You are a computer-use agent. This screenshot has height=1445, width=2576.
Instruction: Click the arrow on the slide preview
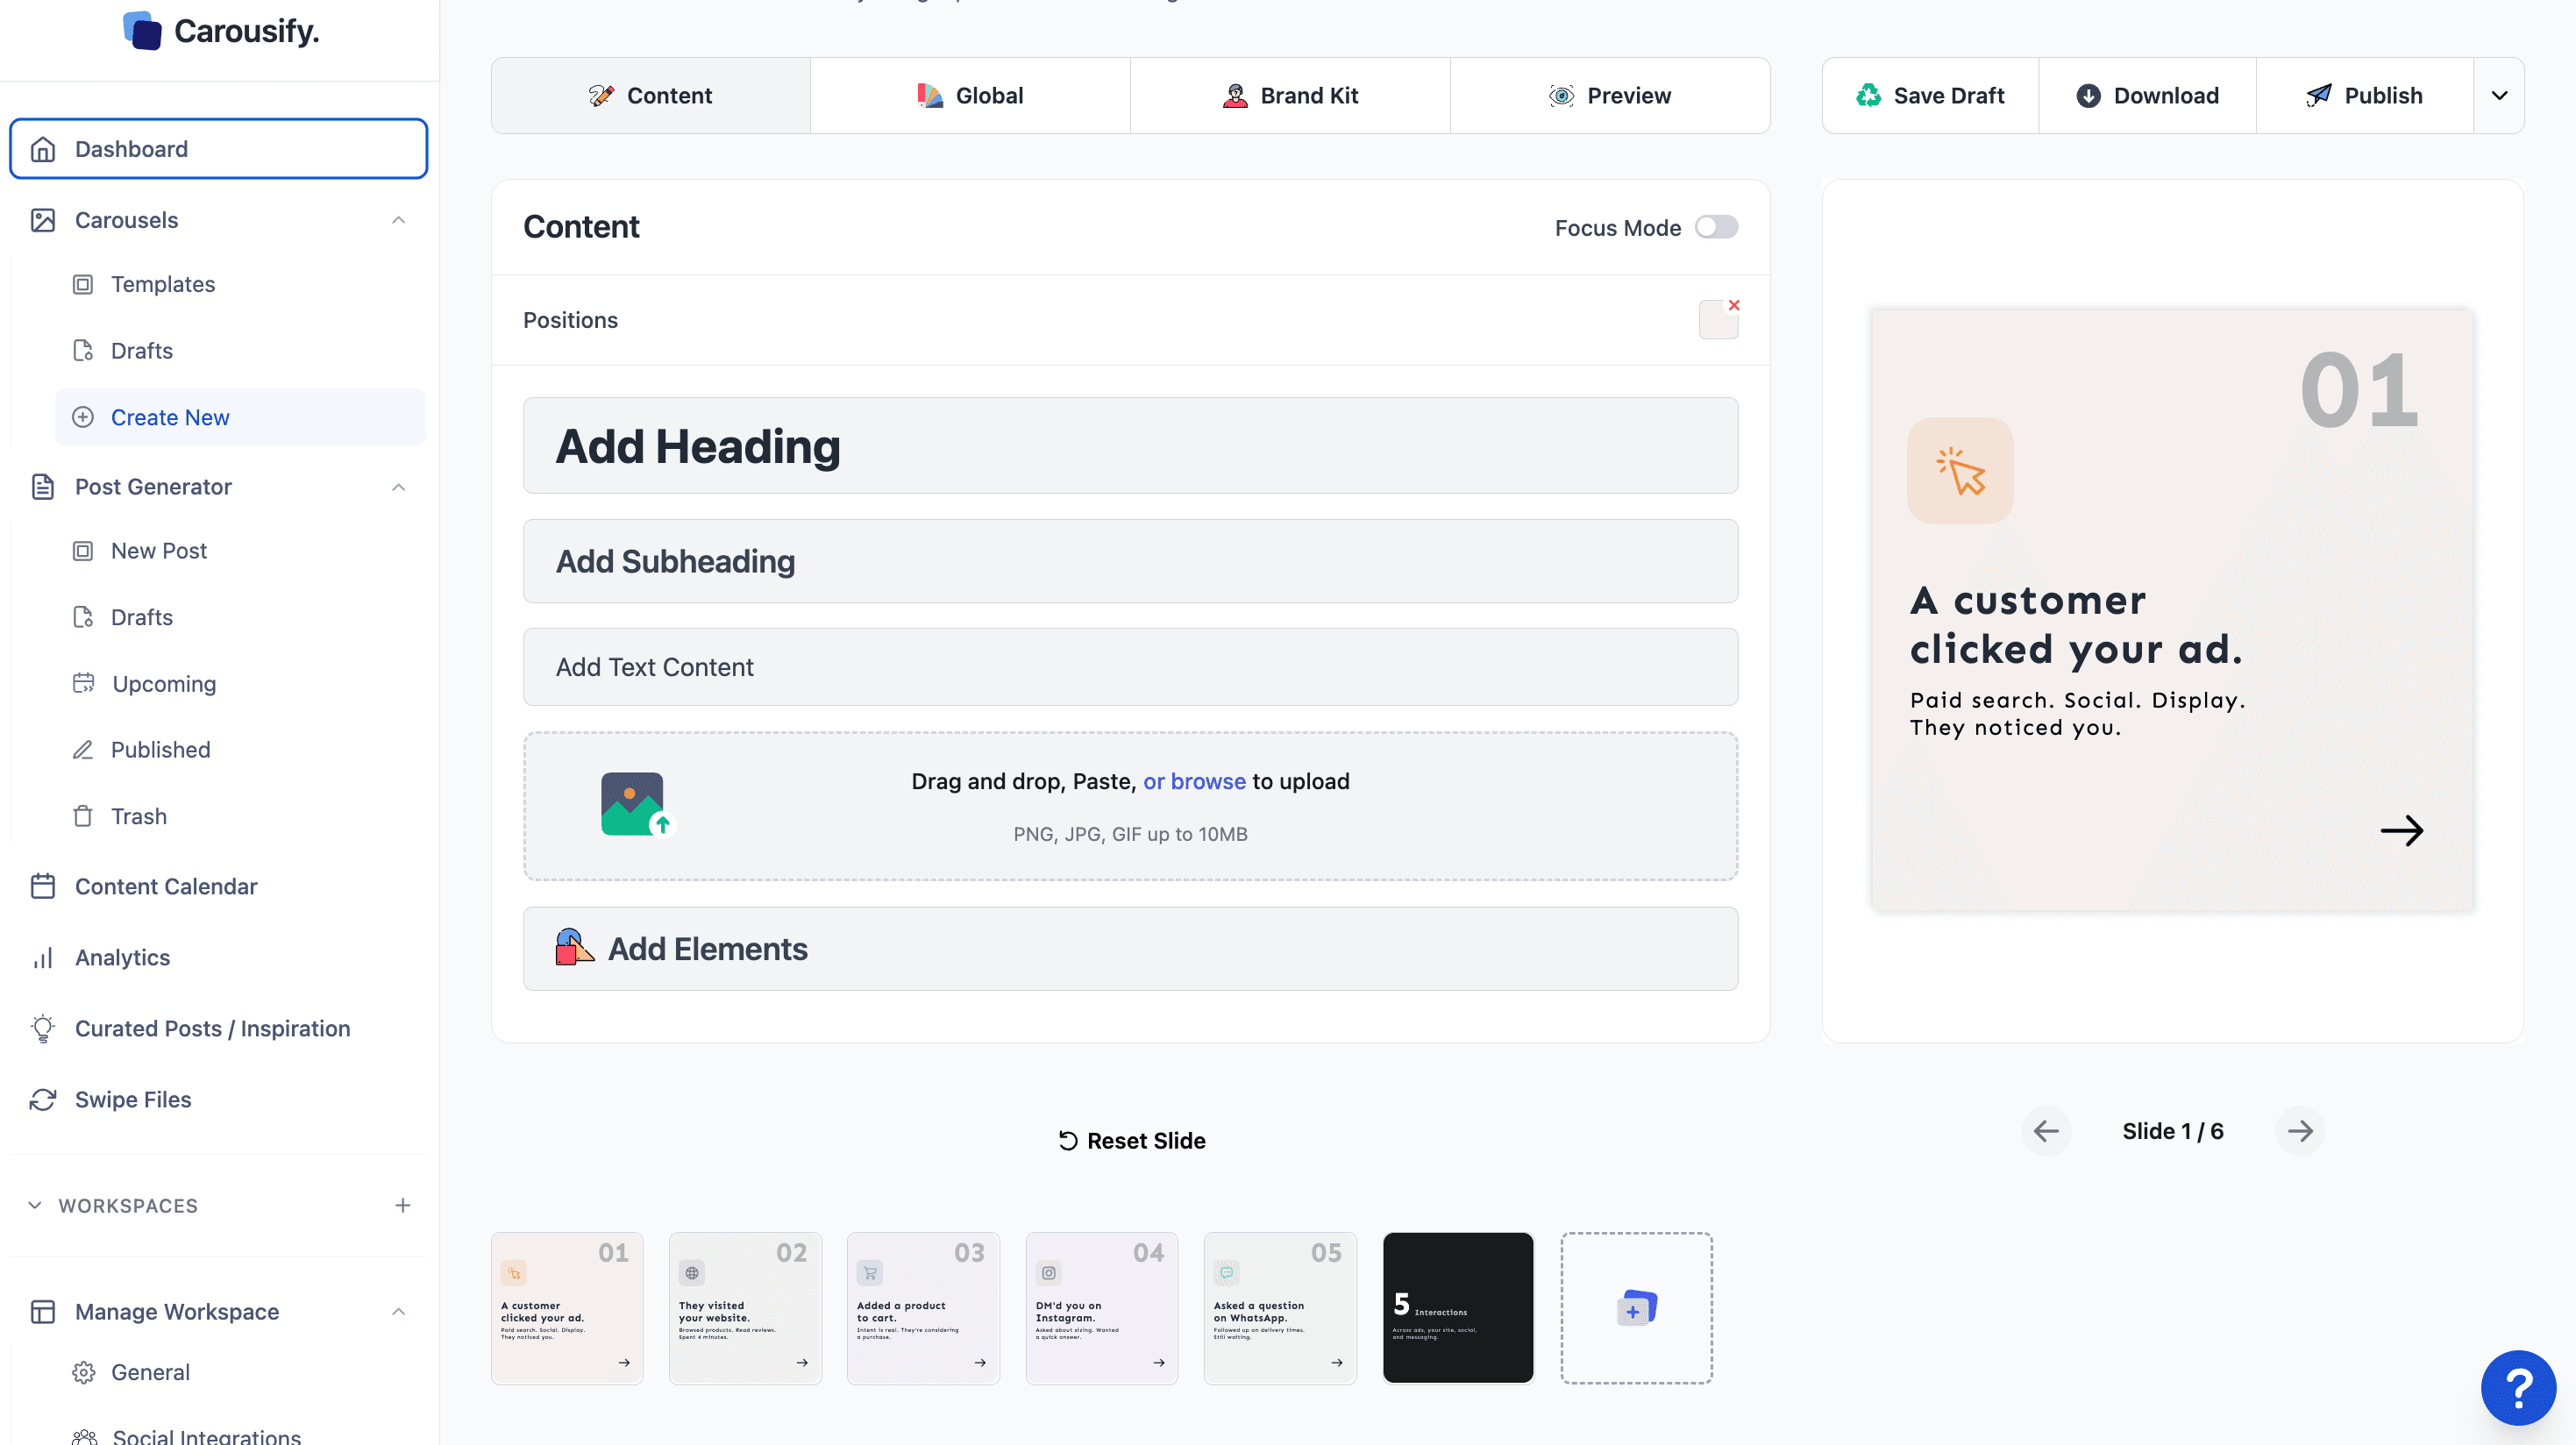[x=2401, y=830]
